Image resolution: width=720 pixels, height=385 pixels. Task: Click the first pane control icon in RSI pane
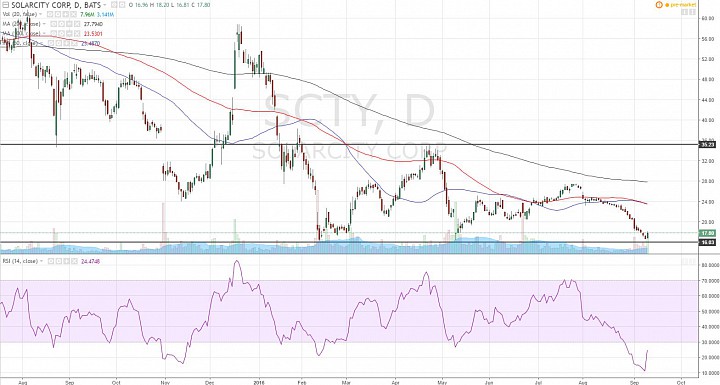click(685, 261)
